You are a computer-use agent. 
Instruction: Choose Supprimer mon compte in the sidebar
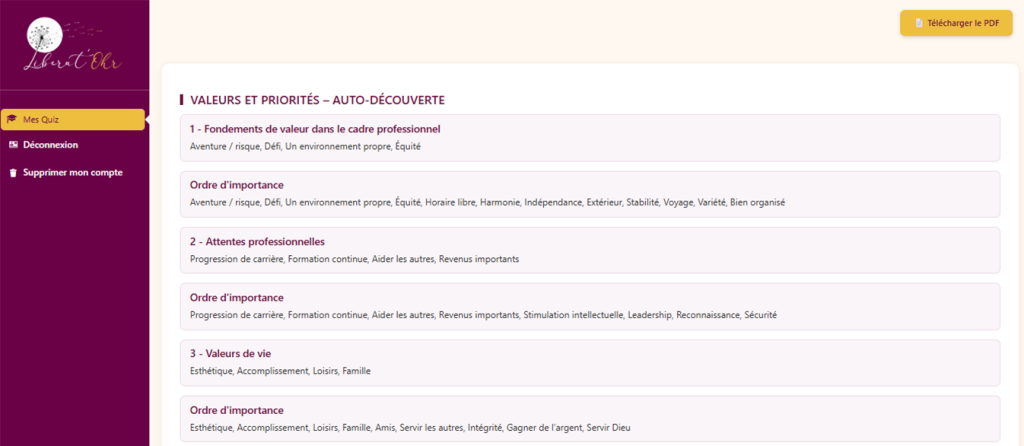point(72,173)
